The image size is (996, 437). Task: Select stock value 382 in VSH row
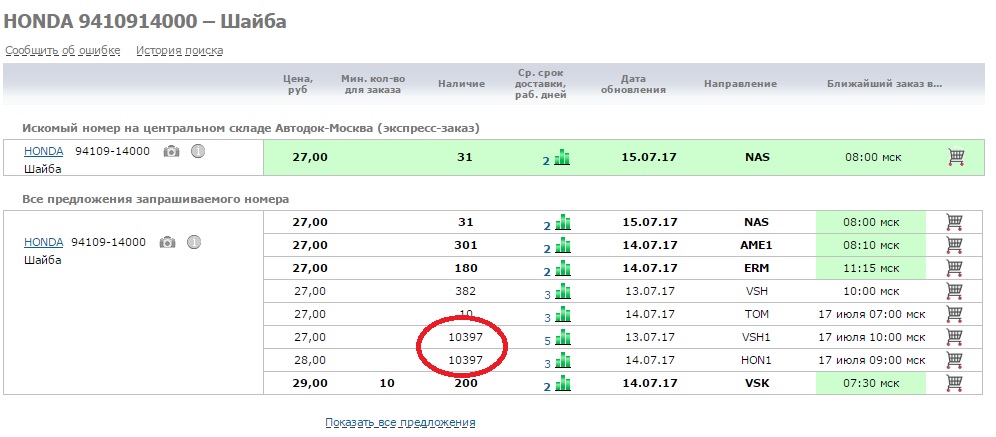click(466, 292)
